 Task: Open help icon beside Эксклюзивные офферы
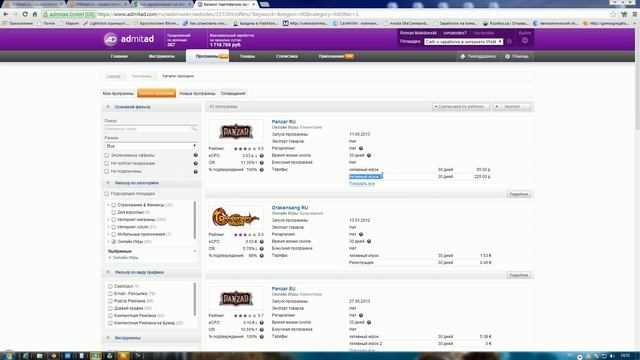tap(196, 156)
